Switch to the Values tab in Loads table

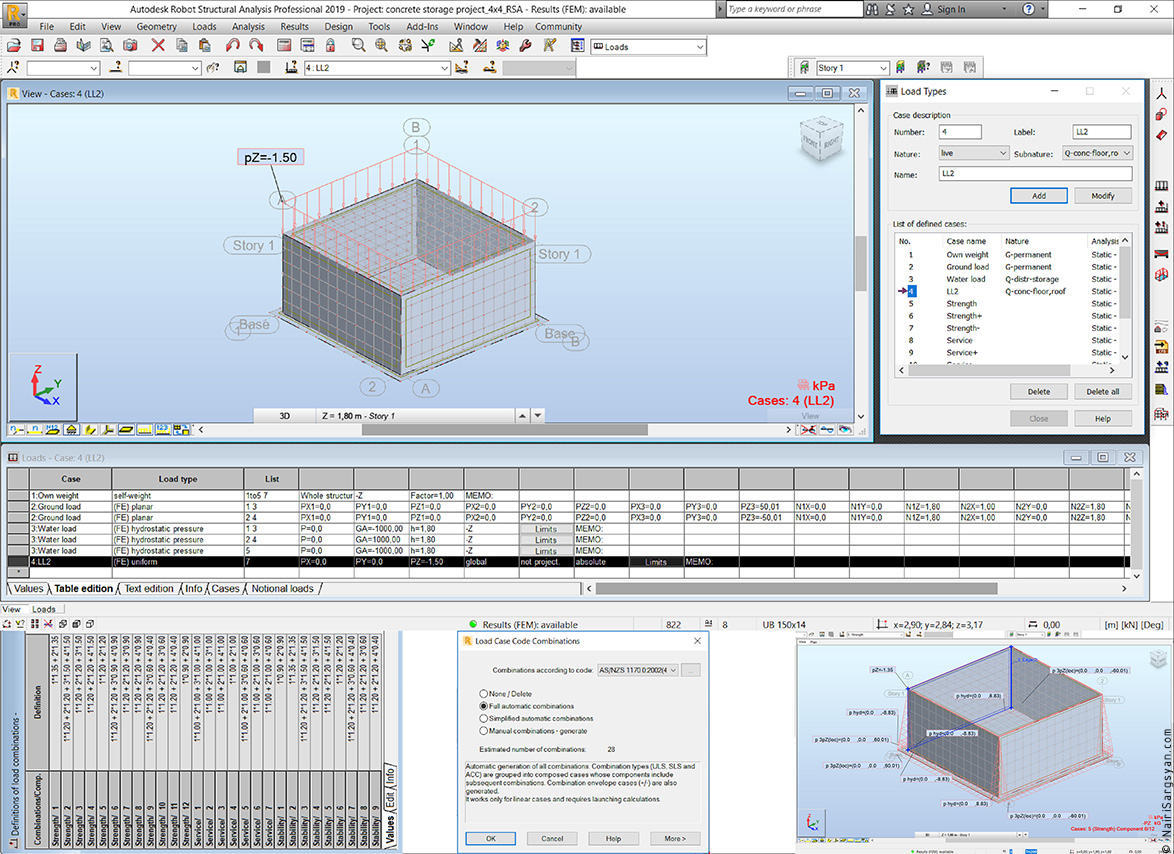[x=28, y=588]
